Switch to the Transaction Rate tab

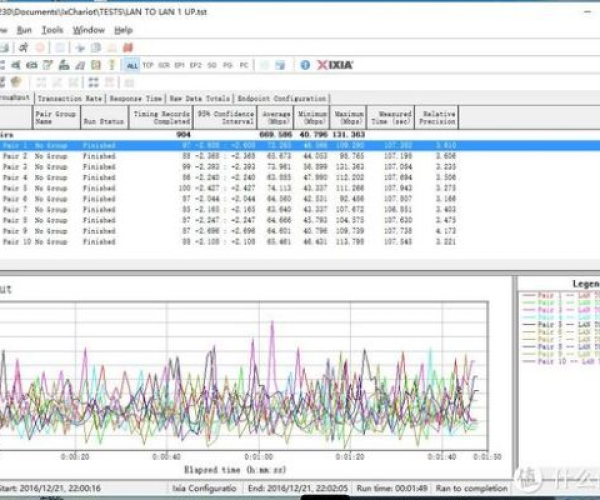[69, 99]
